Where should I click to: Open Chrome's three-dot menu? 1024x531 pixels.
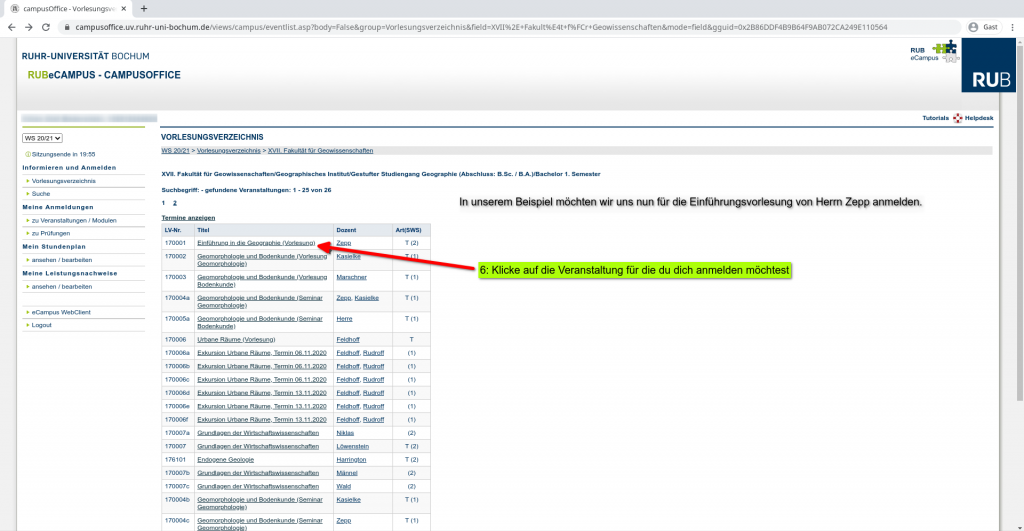1012,27
